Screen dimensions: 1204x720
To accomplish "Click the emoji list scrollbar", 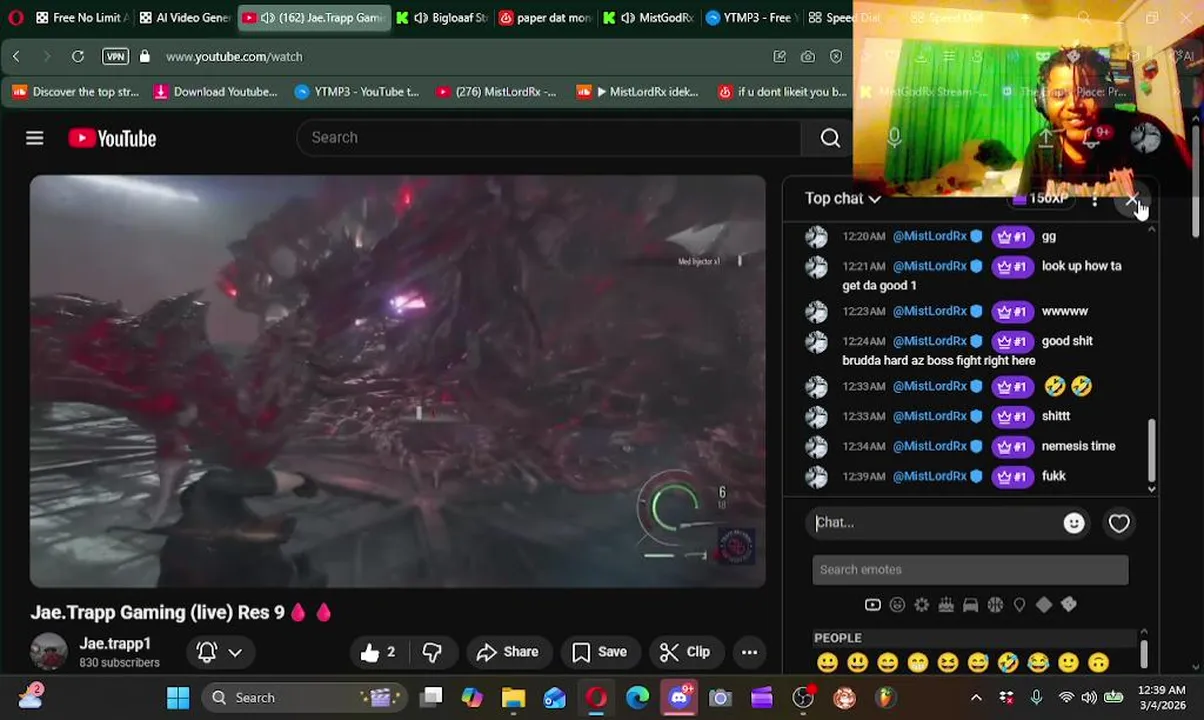I will pos(1143,654).
